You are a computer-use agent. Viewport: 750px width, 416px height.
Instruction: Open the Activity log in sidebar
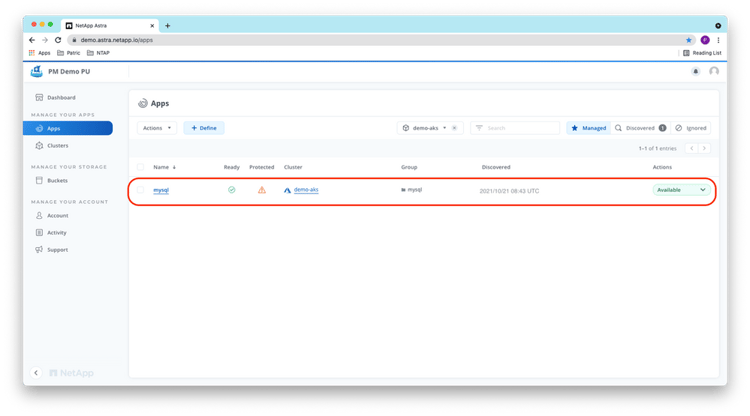[58, 232]
